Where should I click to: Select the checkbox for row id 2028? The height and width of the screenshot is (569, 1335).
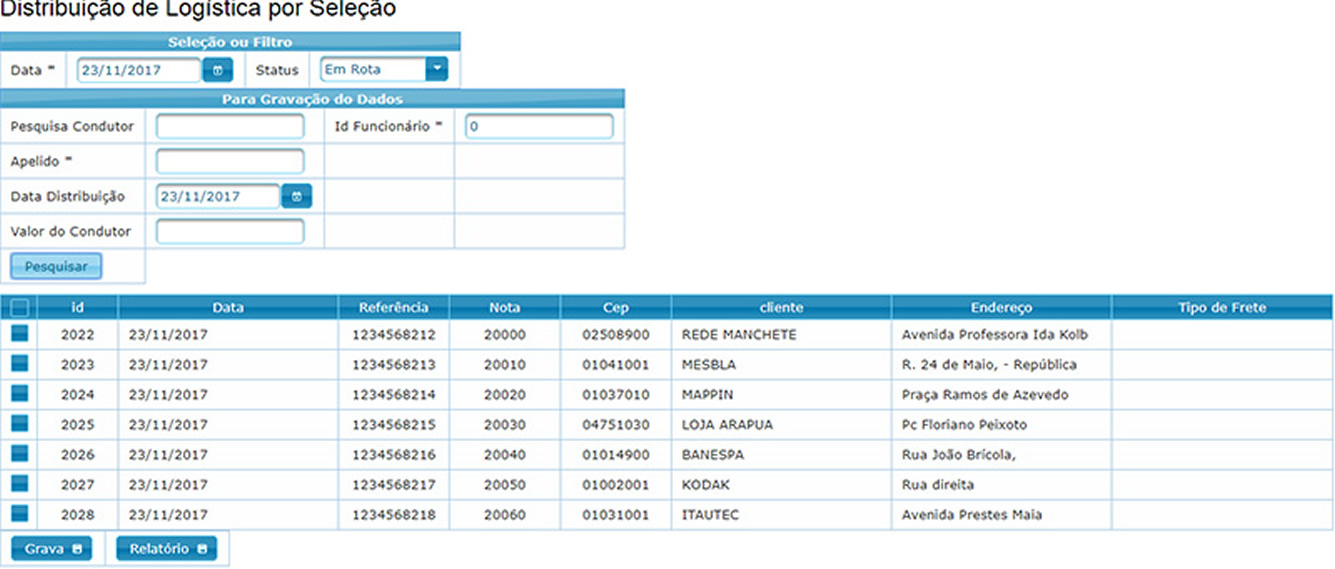pyautogui.click(x=20, y=514)
